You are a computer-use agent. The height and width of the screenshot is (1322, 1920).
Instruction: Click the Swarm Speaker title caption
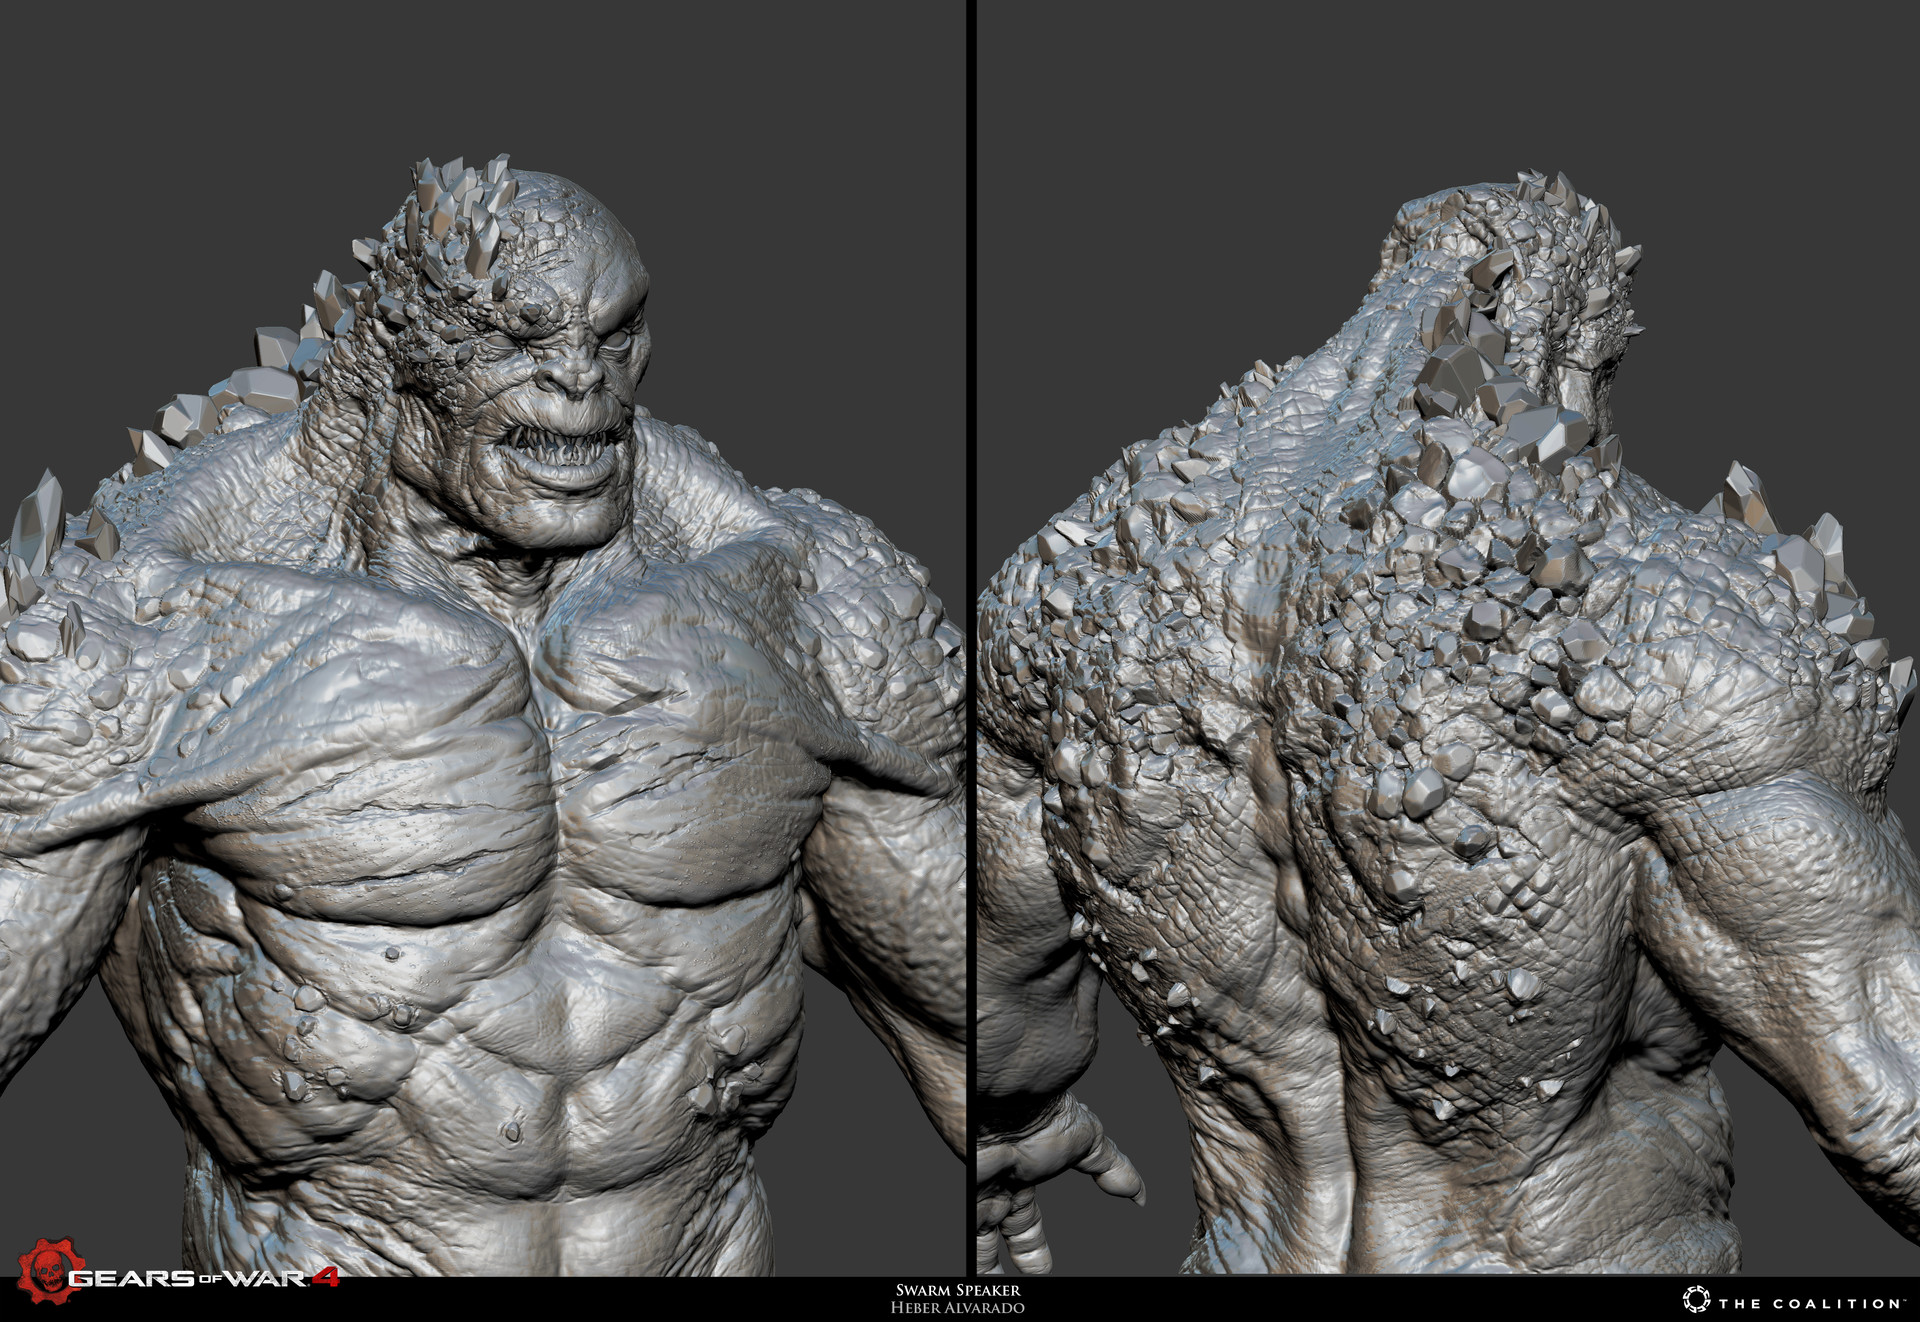[958, 1290]
